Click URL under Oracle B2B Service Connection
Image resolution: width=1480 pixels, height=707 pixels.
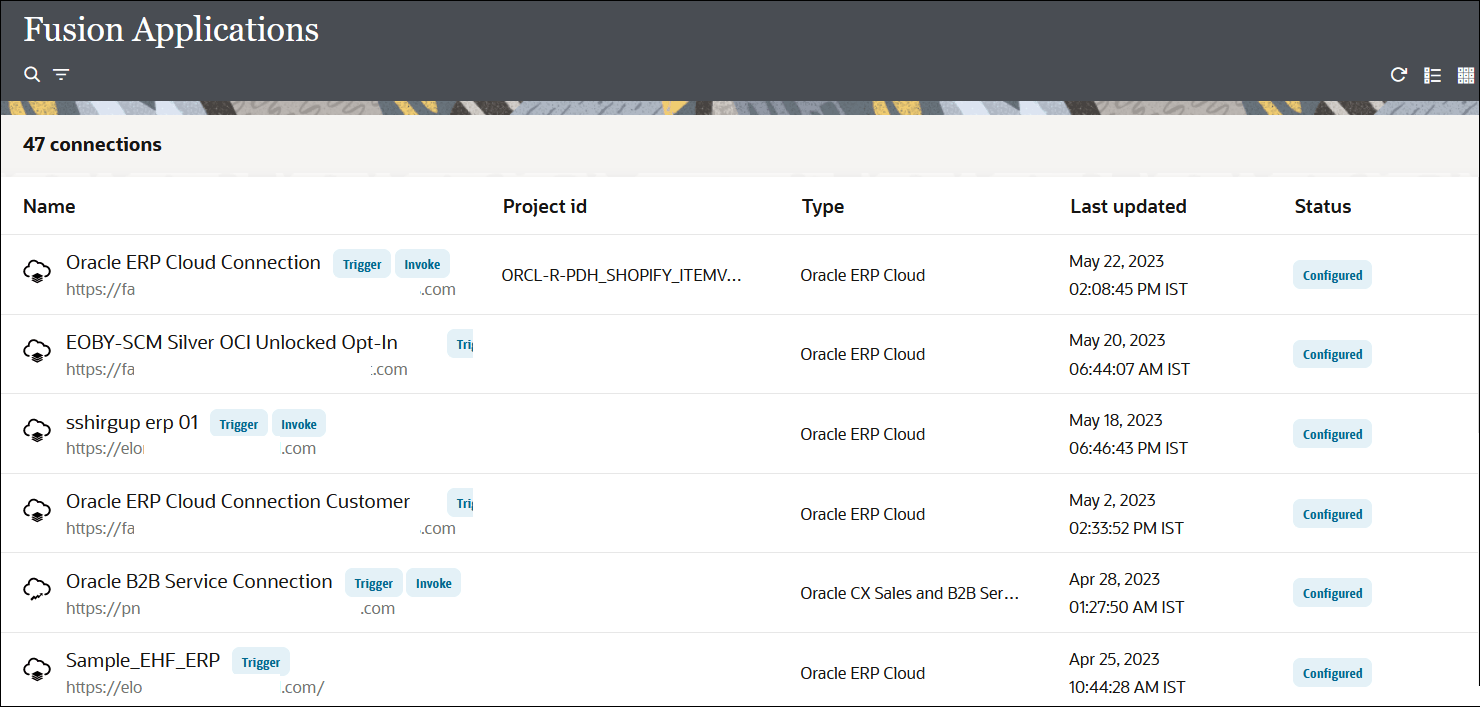click(x=230, y=608)
